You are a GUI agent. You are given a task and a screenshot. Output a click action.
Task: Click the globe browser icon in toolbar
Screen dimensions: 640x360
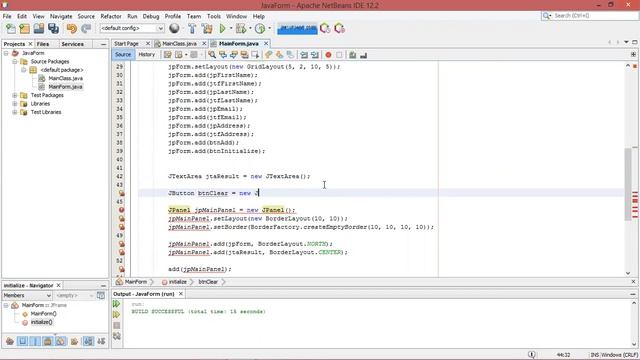tap(174, 28)
